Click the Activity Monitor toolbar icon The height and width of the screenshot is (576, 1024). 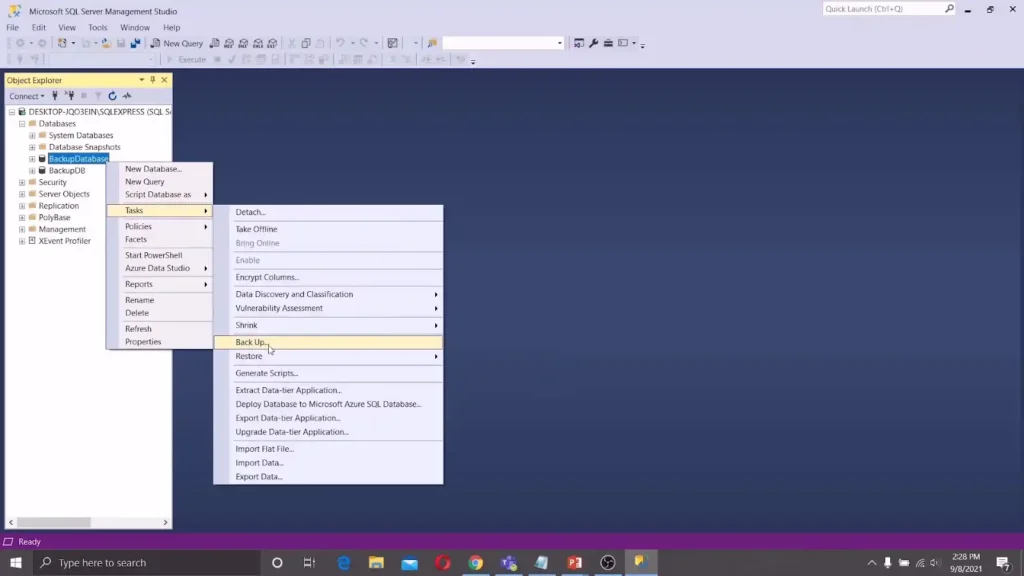[392, 43]
